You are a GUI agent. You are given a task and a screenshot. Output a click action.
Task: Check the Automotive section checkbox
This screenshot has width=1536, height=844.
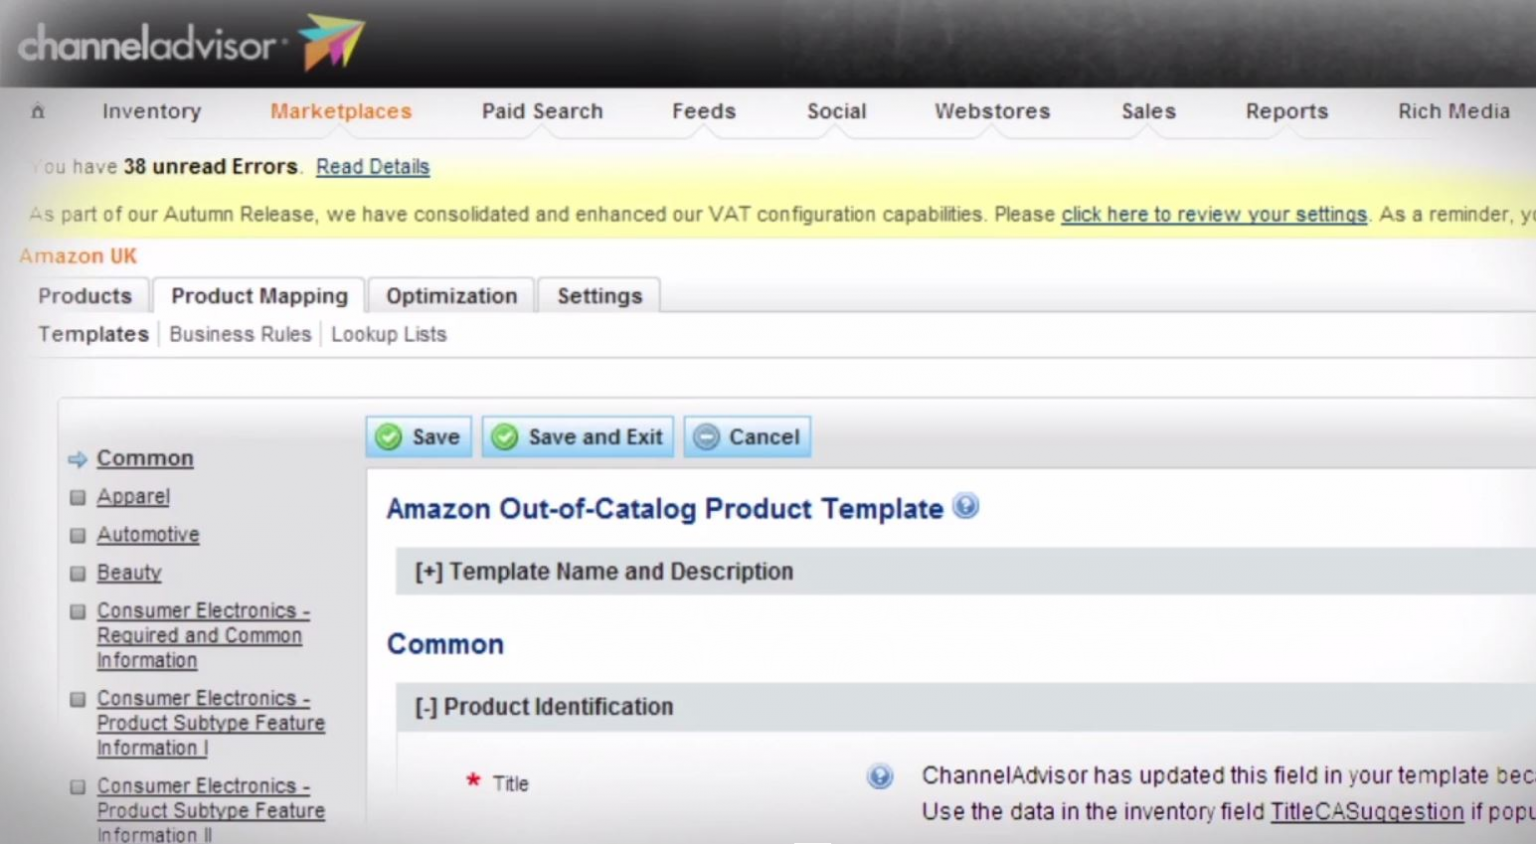tap(77, 534)
